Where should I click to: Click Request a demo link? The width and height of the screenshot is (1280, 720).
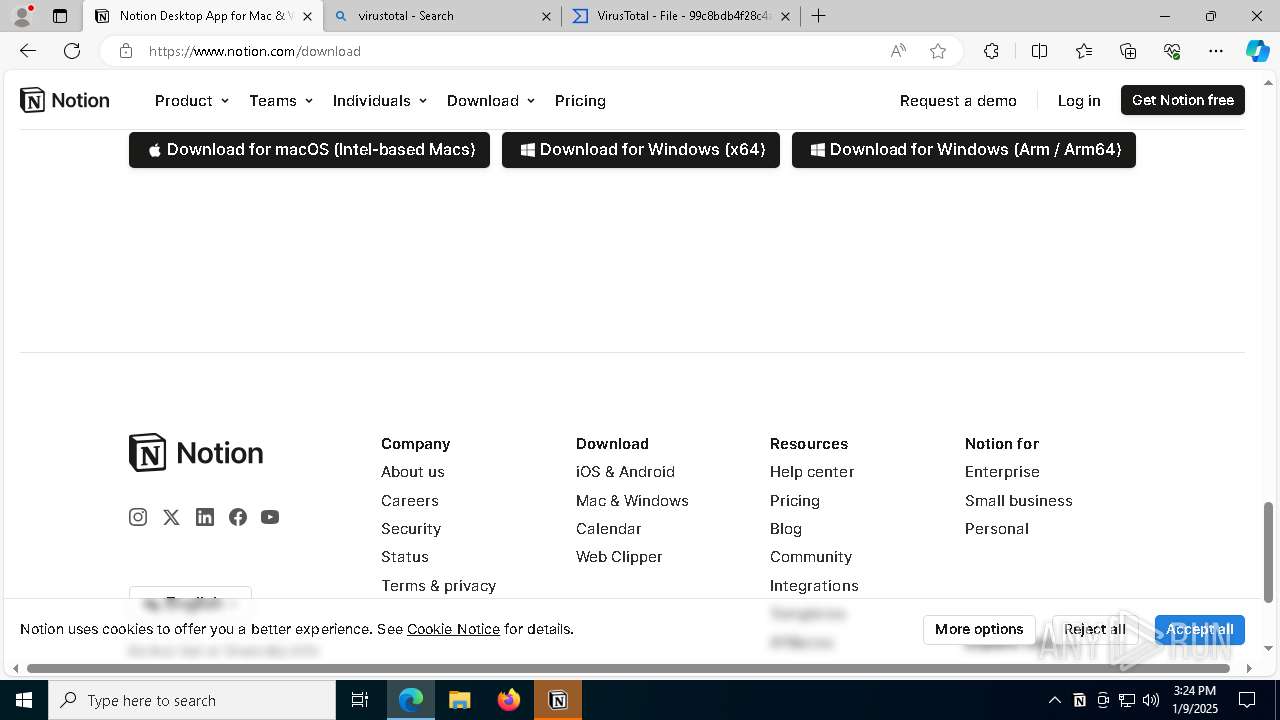click(x=958, y=100)
